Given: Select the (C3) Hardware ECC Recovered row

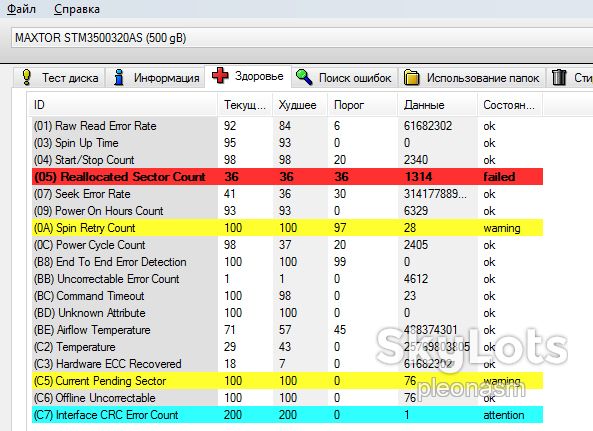Looking at the screenshot, I should click(287, 364).
